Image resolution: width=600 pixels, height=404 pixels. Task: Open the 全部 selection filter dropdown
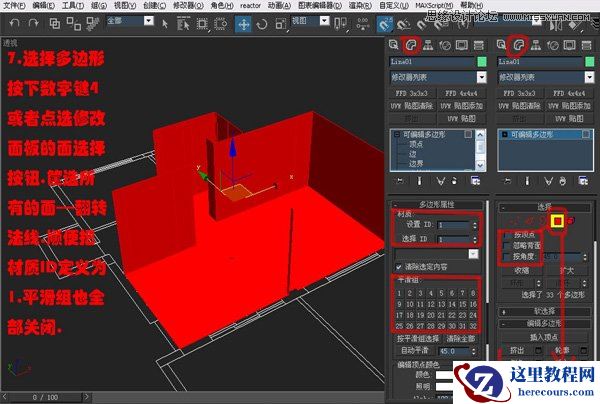[x=148, y=21]
